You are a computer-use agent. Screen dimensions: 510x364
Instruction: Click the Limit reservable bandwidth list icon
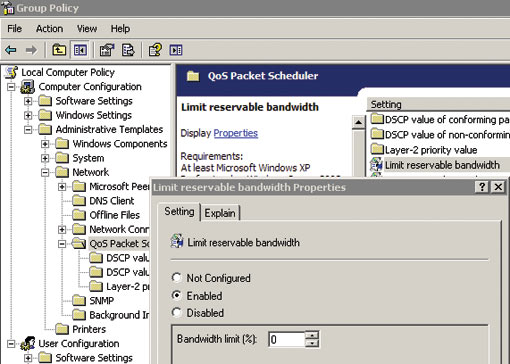click(x=376, y=165)
